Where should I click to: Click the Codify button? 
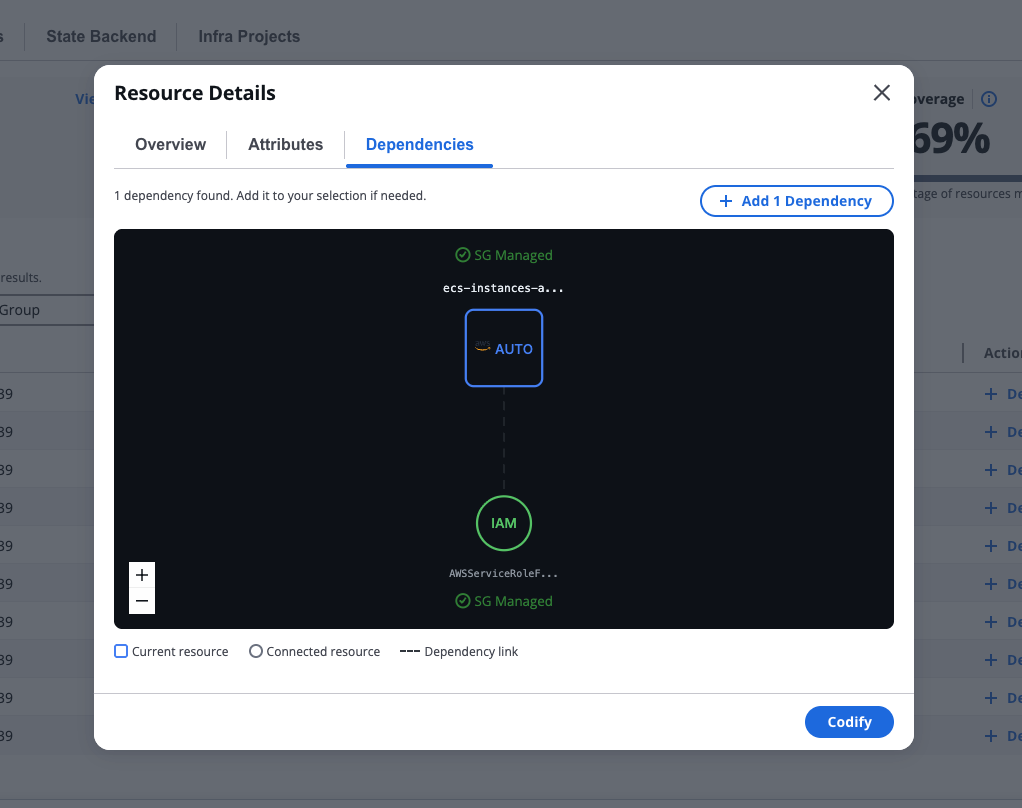tap(849, 722)
